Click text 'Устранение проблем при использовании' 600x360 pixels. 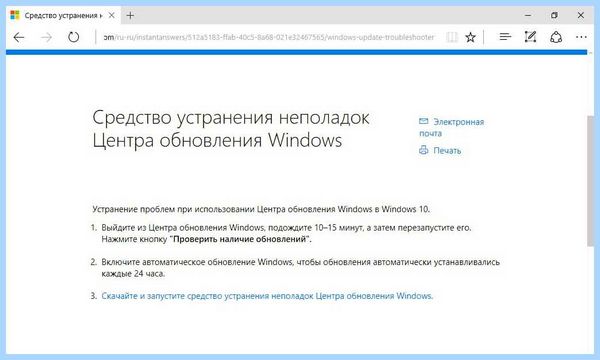click(x=173, y=209)
